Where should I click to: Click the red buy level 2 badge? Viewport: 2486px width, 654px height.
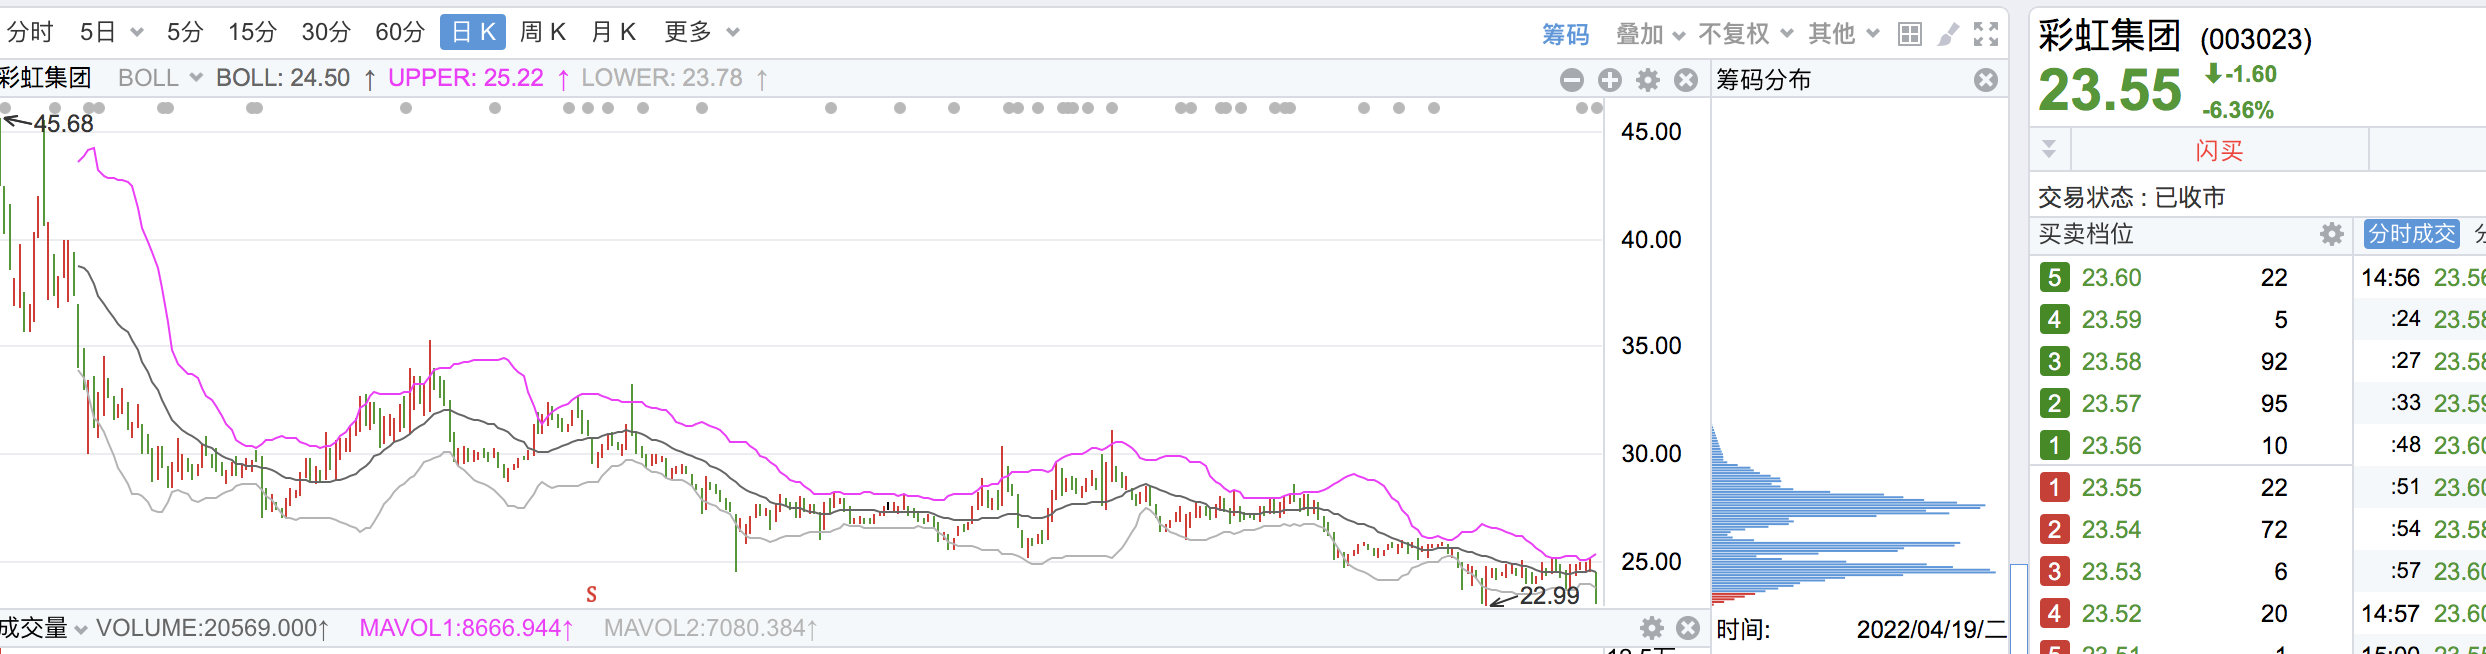2054,529
